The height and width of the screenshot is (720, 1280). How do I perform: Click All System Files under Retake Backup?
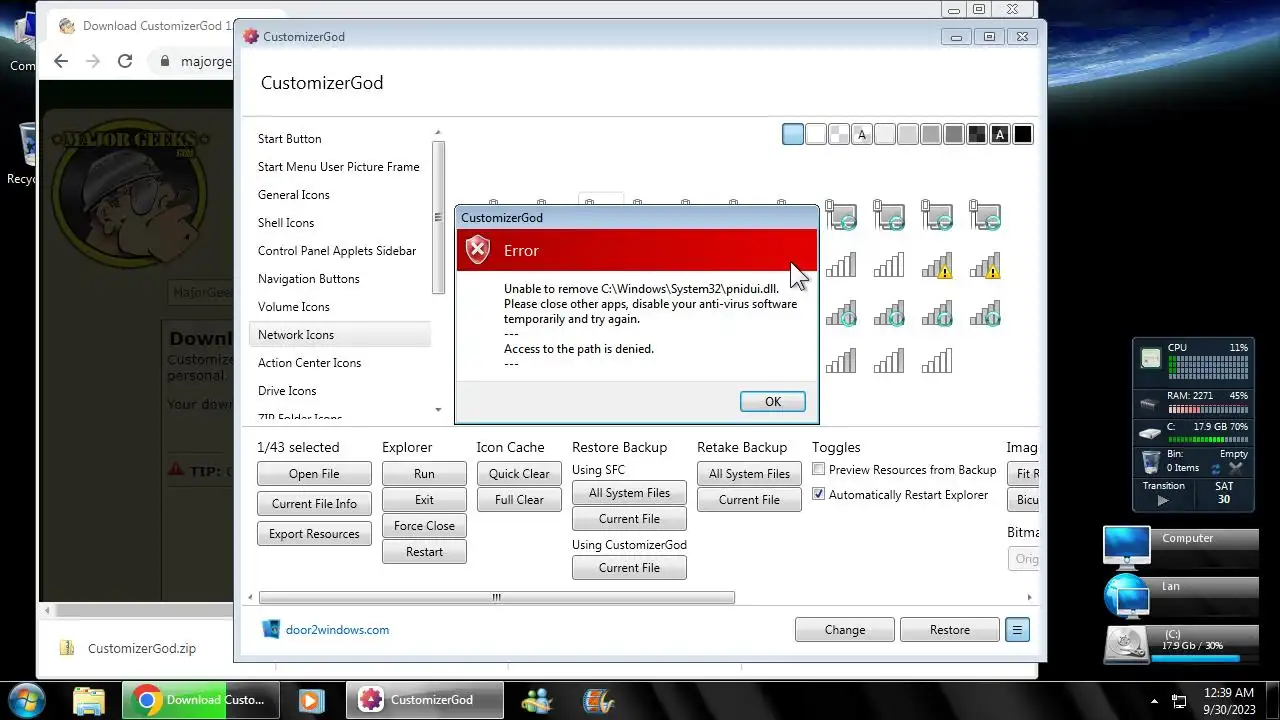click(x=749, y=474)
